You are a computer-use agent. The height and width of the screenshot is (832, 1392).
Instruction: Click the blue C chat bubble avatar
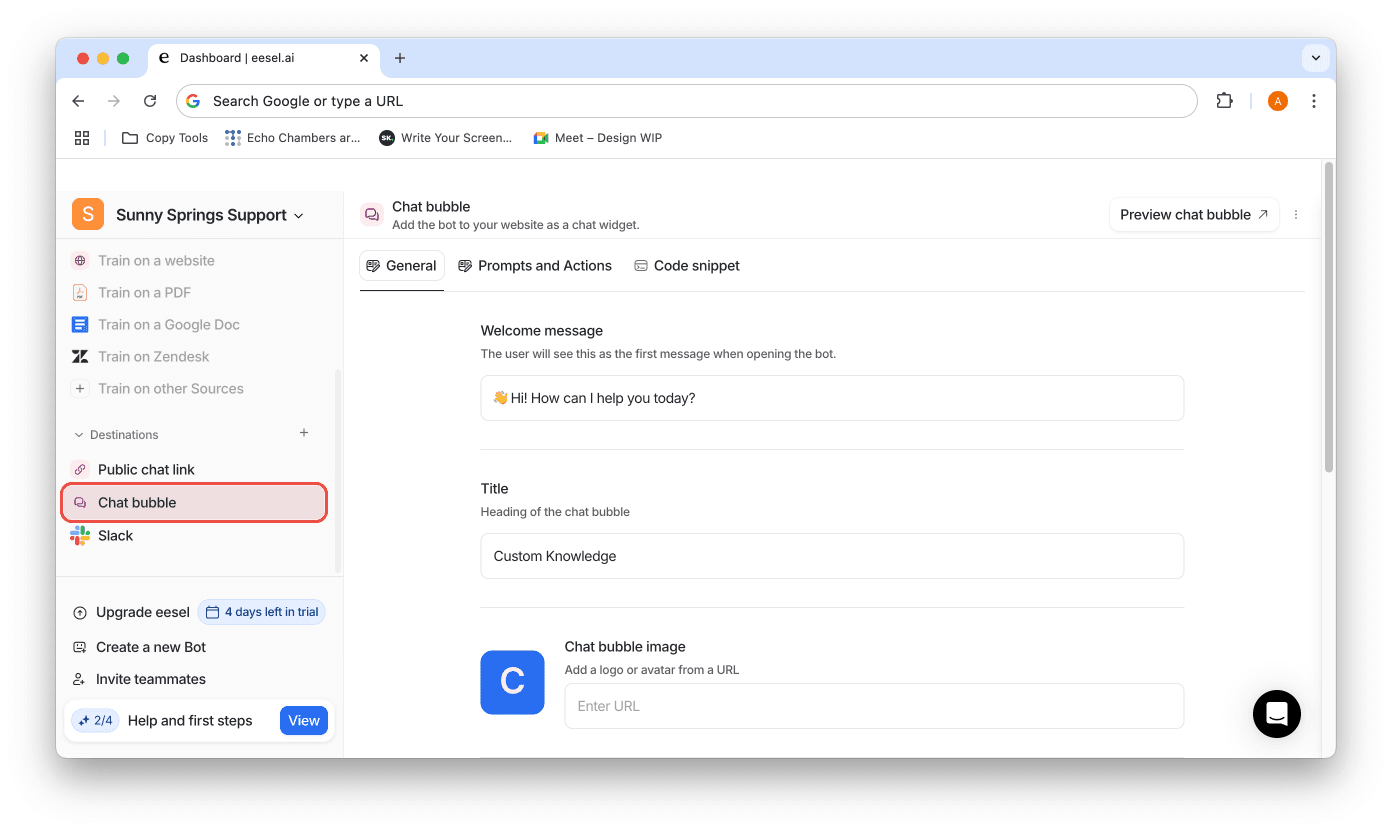tap(512, 682)
